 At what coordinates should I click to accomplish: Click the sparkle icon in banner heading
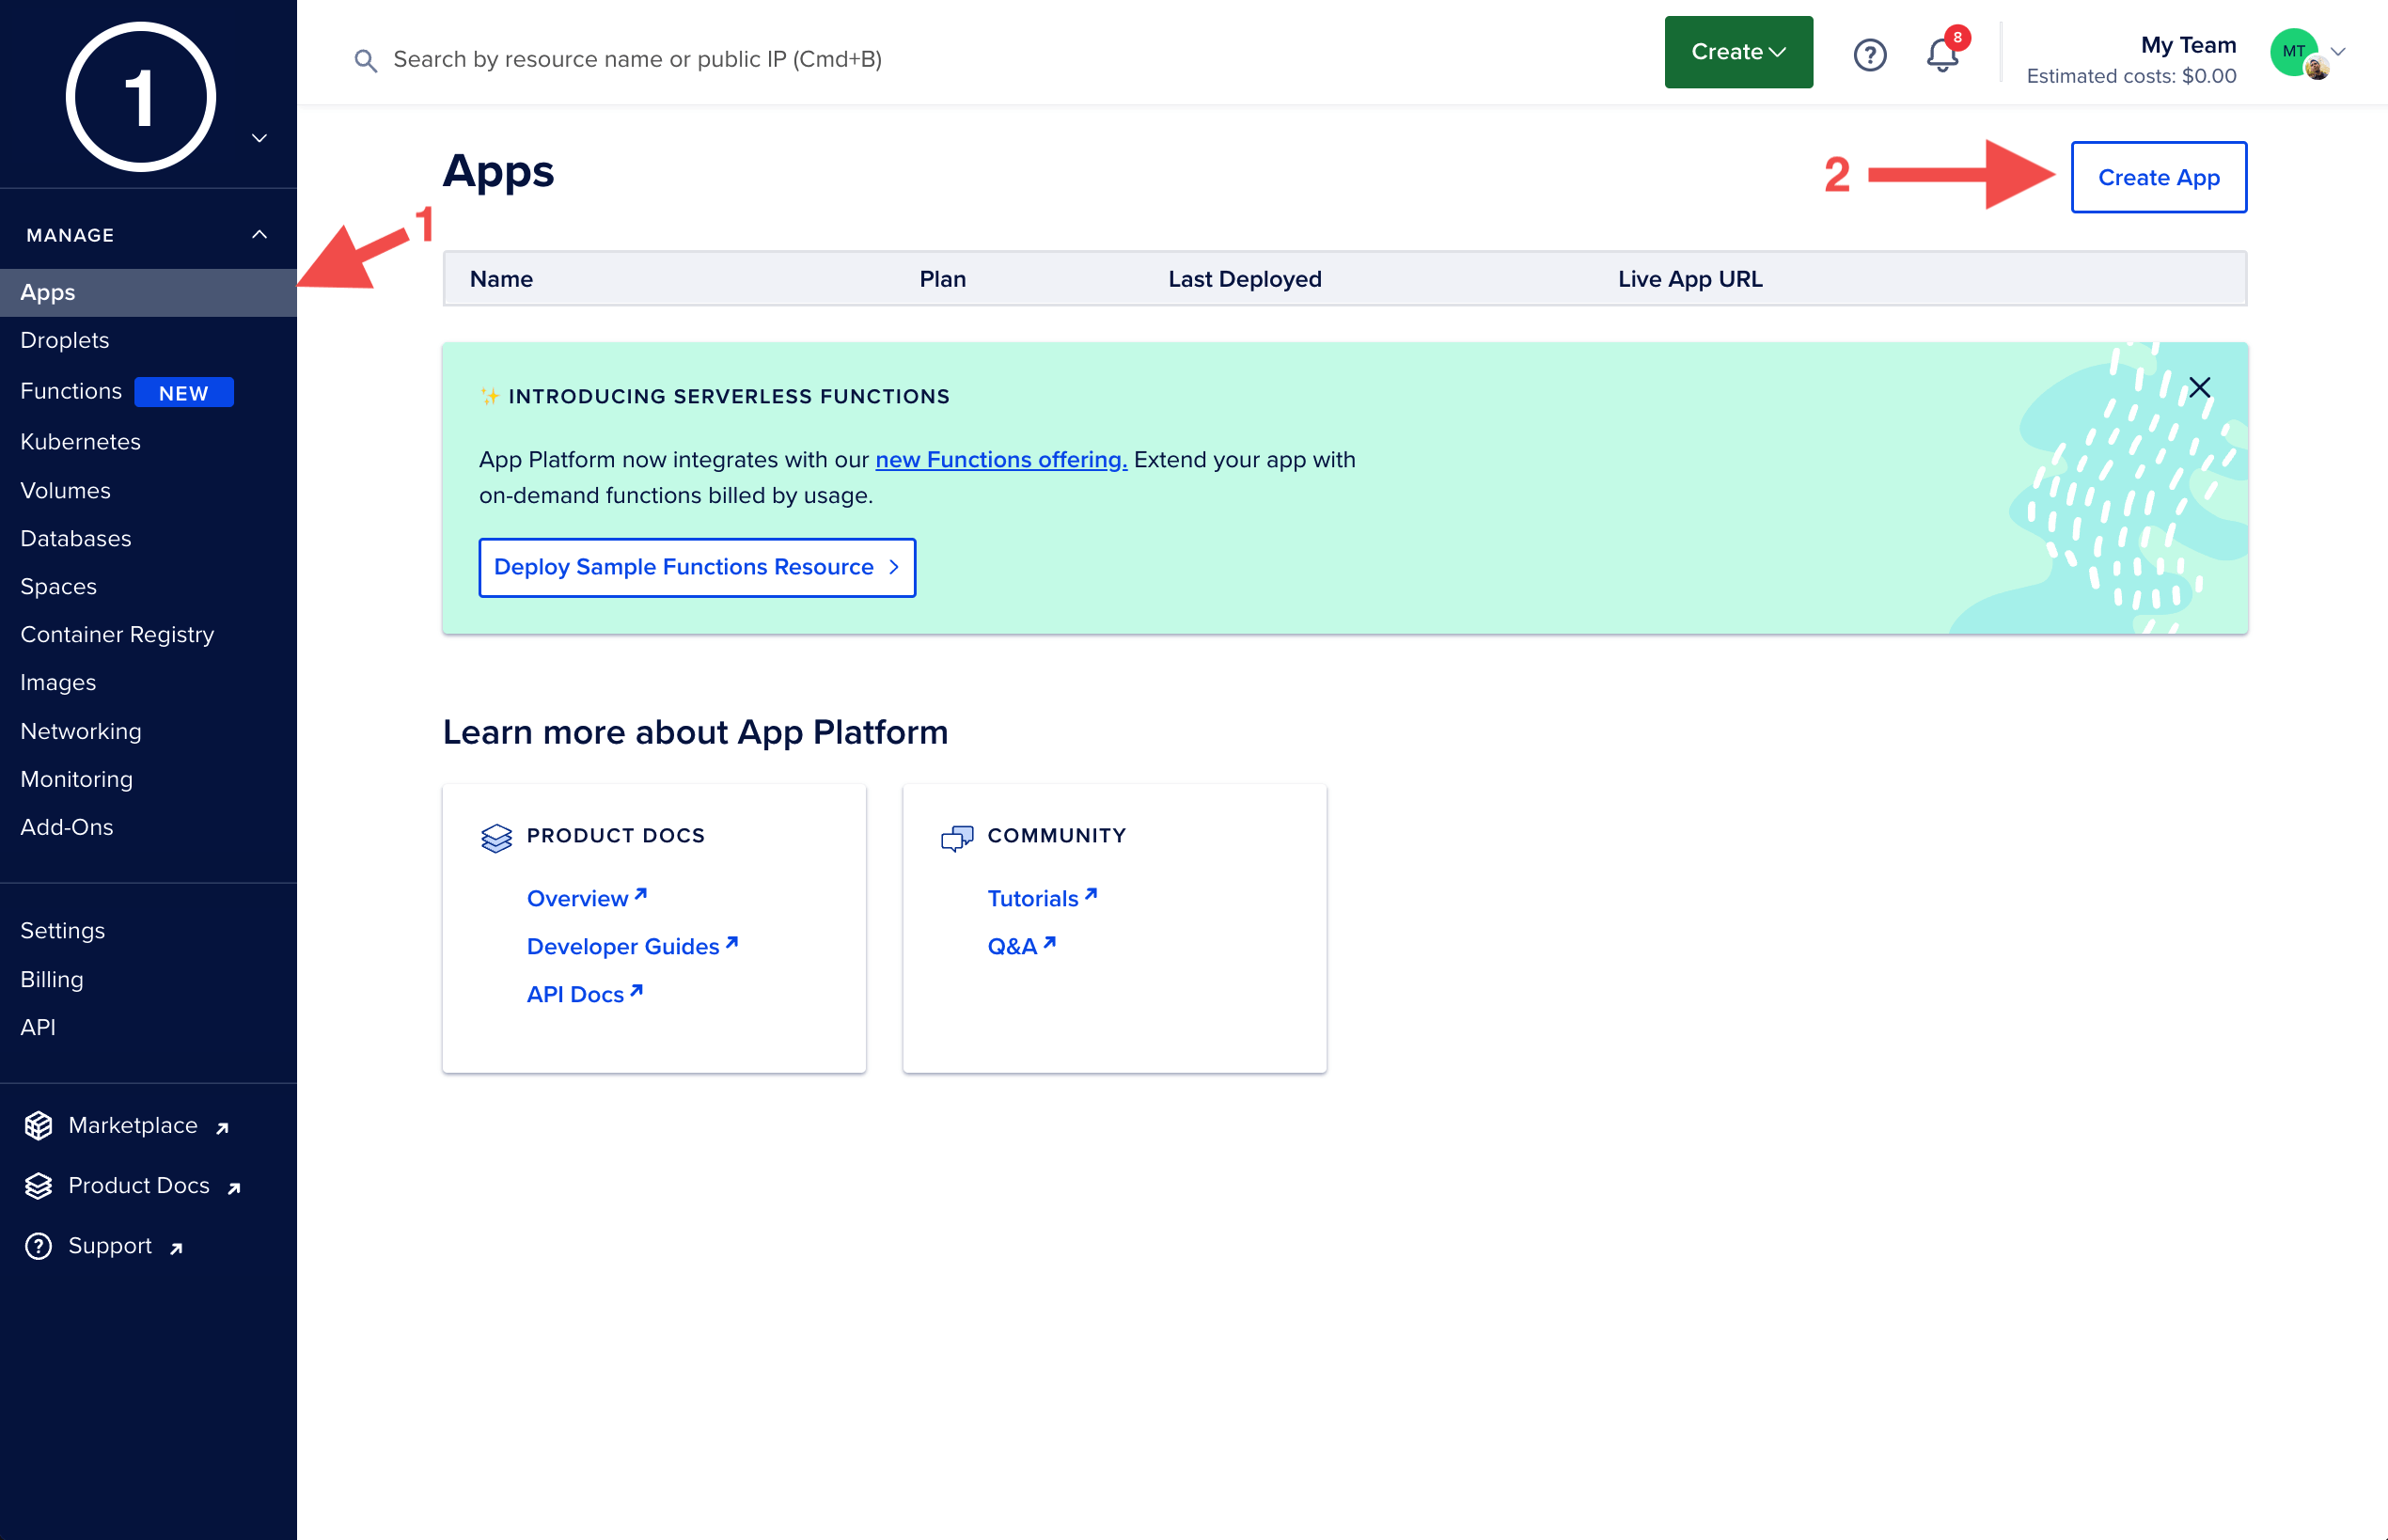(x=490, y=396)
